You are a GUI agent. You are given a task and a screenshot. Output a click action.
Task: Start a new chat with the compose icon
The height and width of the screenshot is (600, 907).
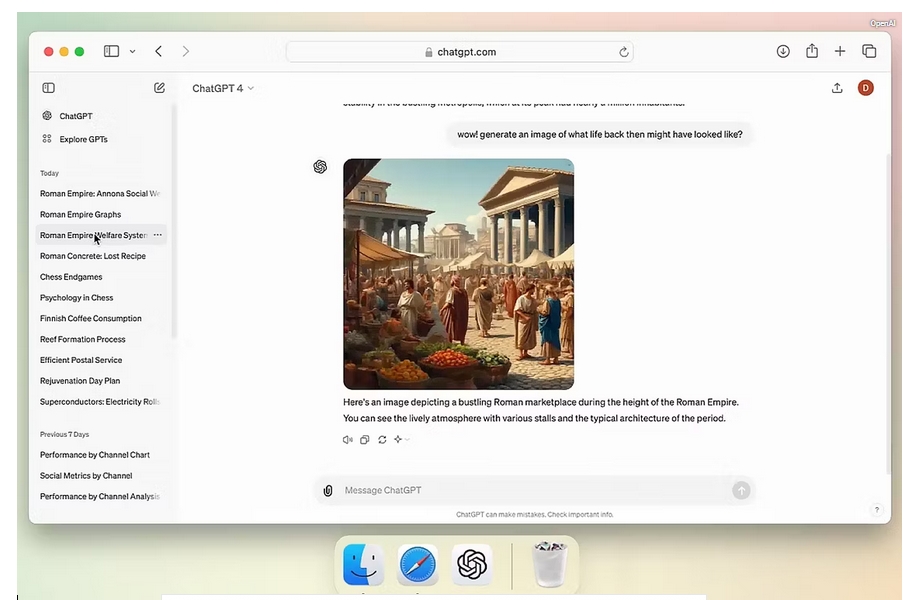click(159, 88)
